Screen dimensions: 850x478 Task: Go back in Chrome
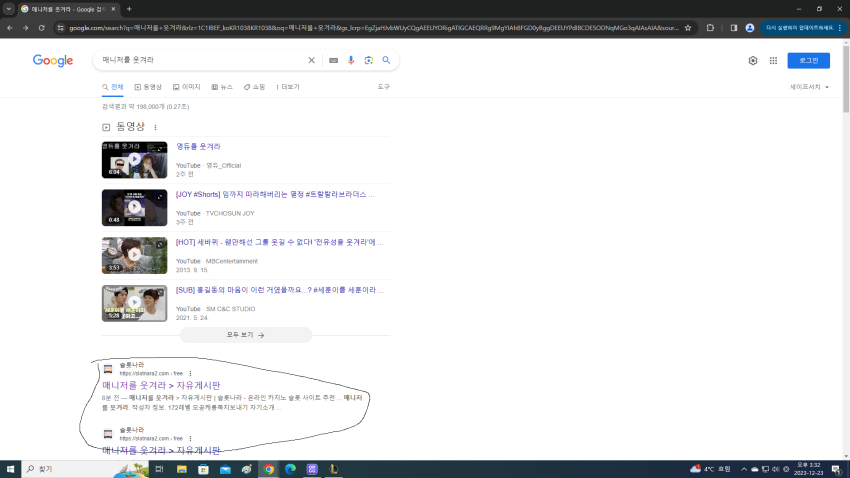pyautogui.click(x=10, y=28)
